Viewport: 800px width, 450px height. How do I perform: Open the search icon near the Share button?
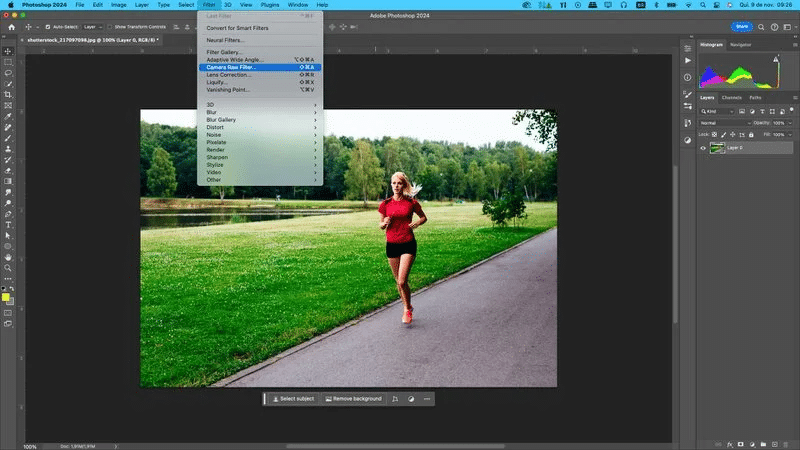tap(761, 27)
